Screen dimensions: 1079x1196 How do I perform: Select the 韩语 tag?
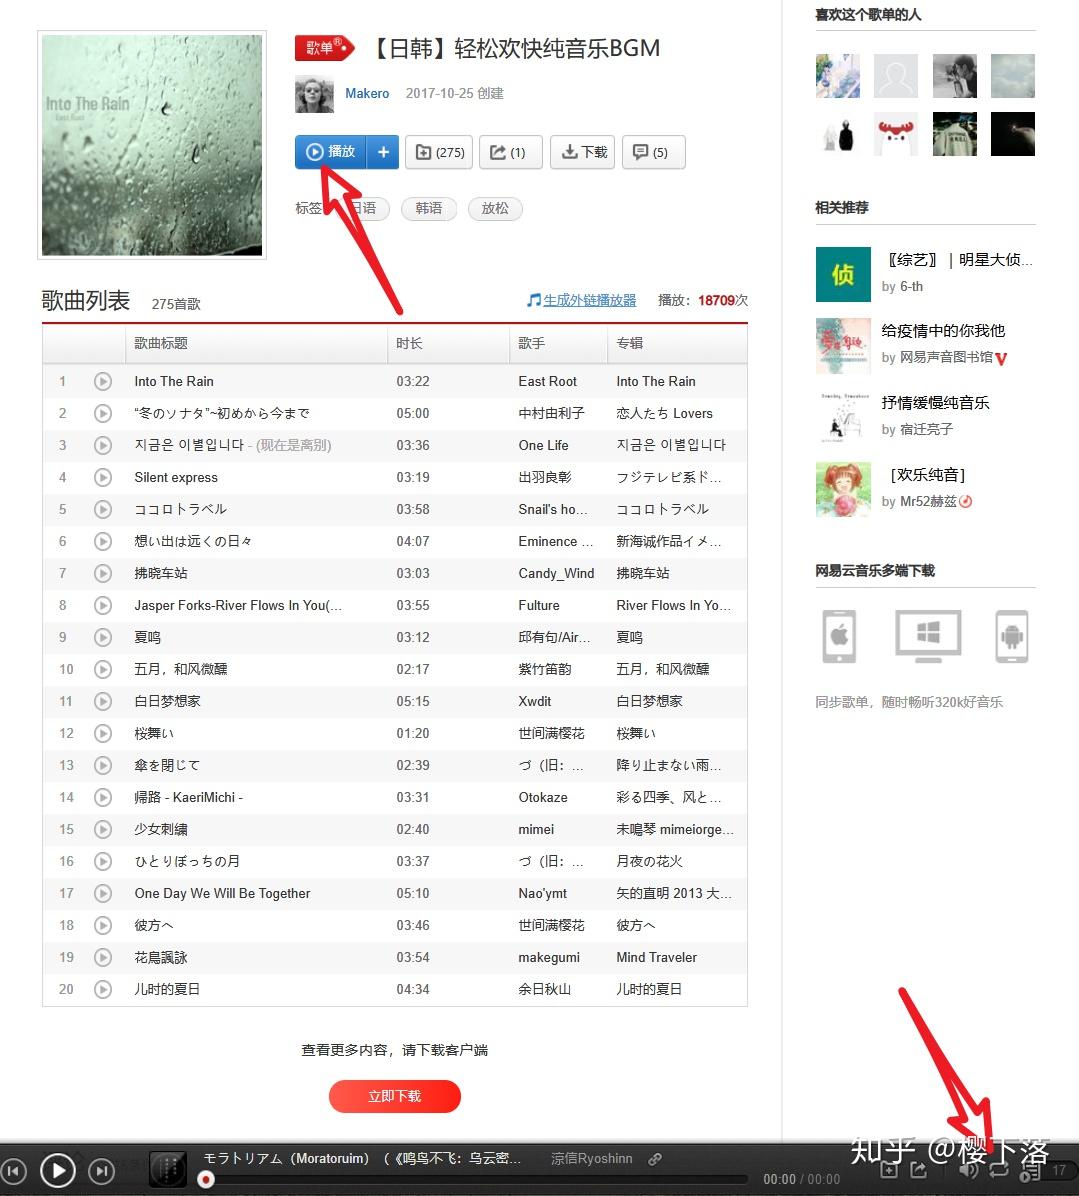(429, 208)
